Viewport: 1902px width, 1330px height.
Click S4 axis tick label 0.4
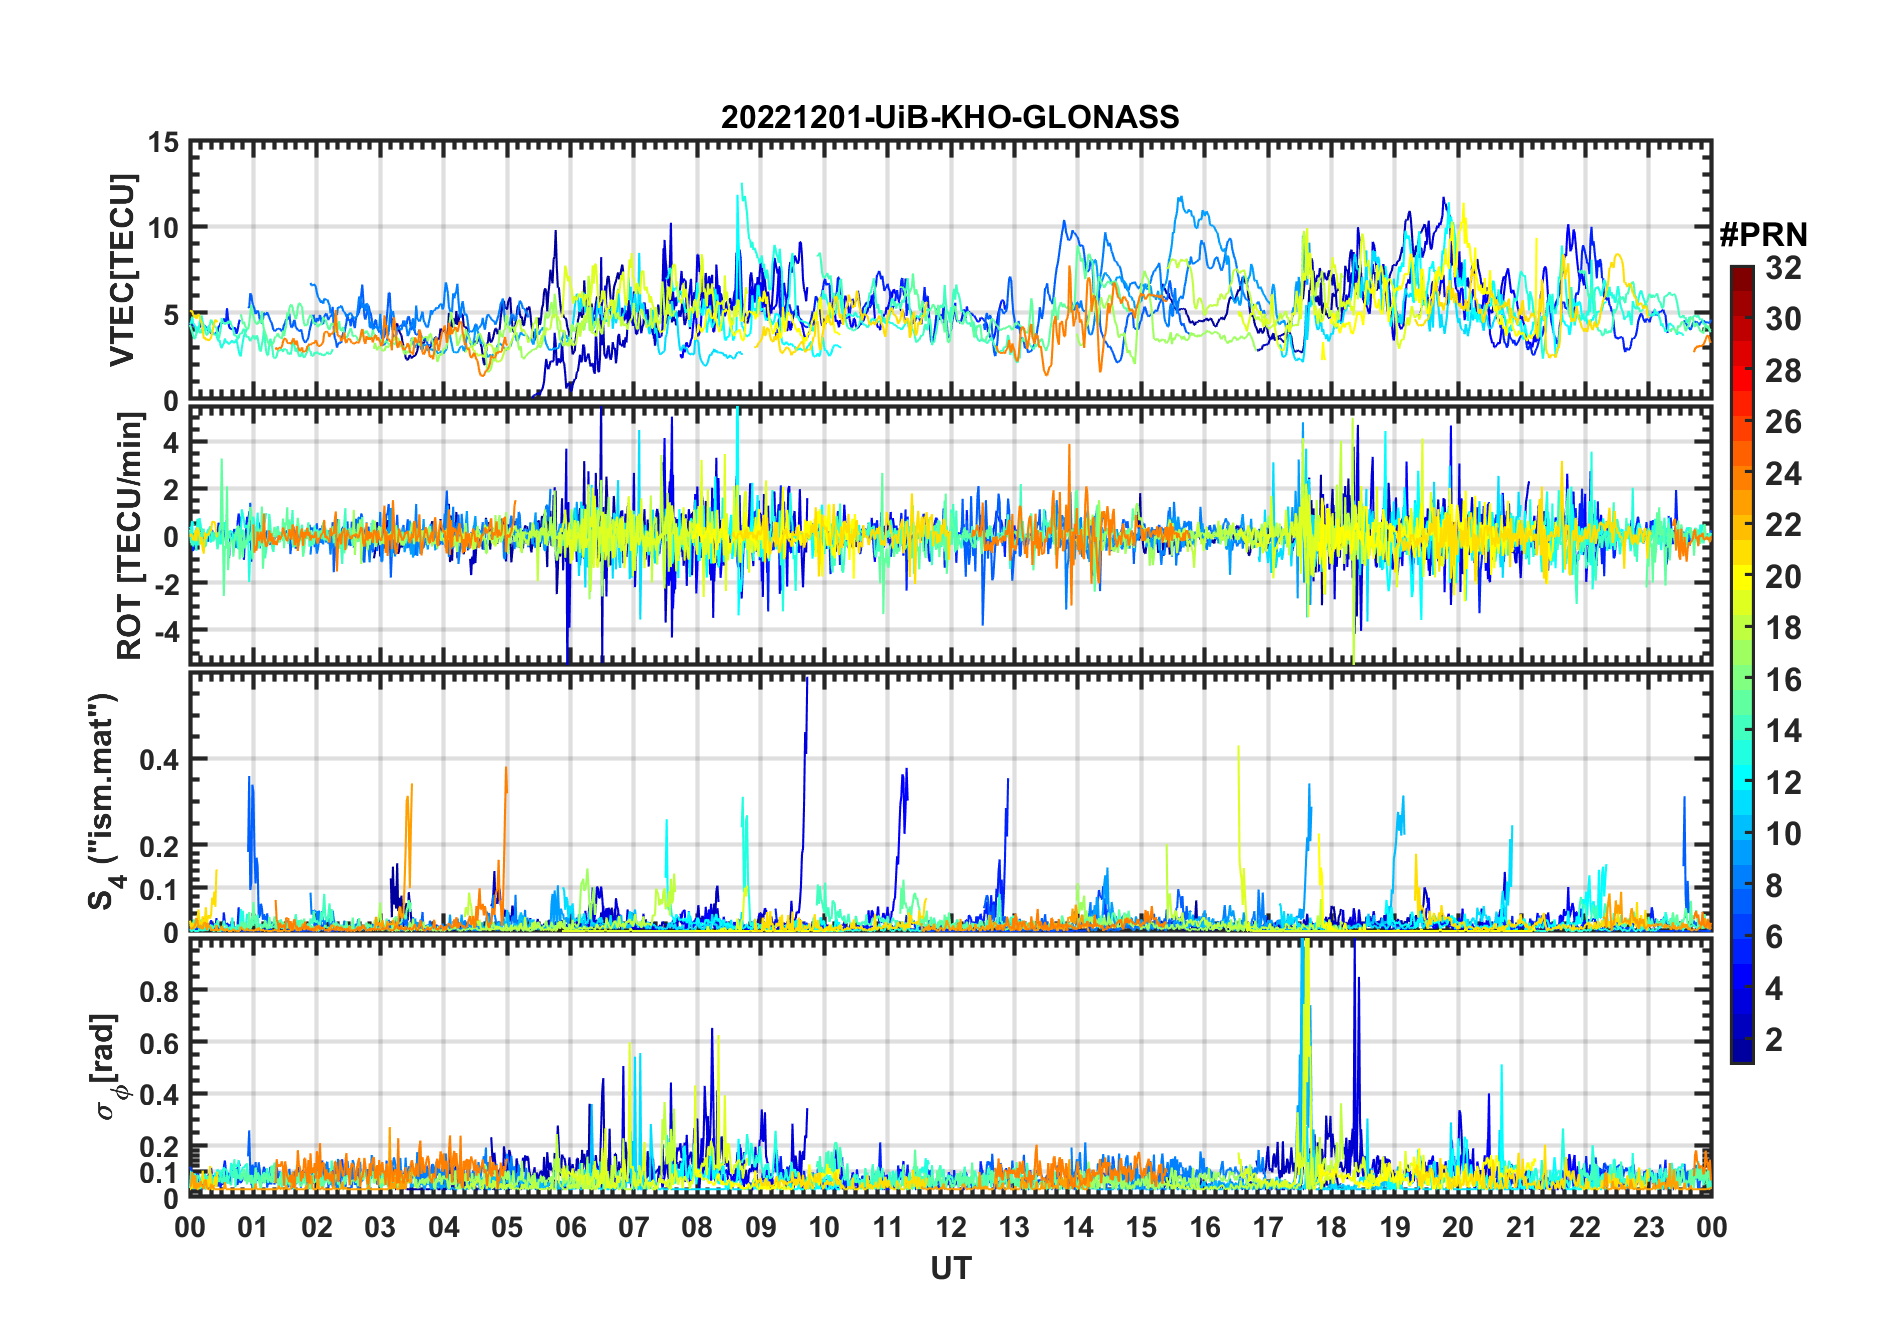tap(159, 760)
